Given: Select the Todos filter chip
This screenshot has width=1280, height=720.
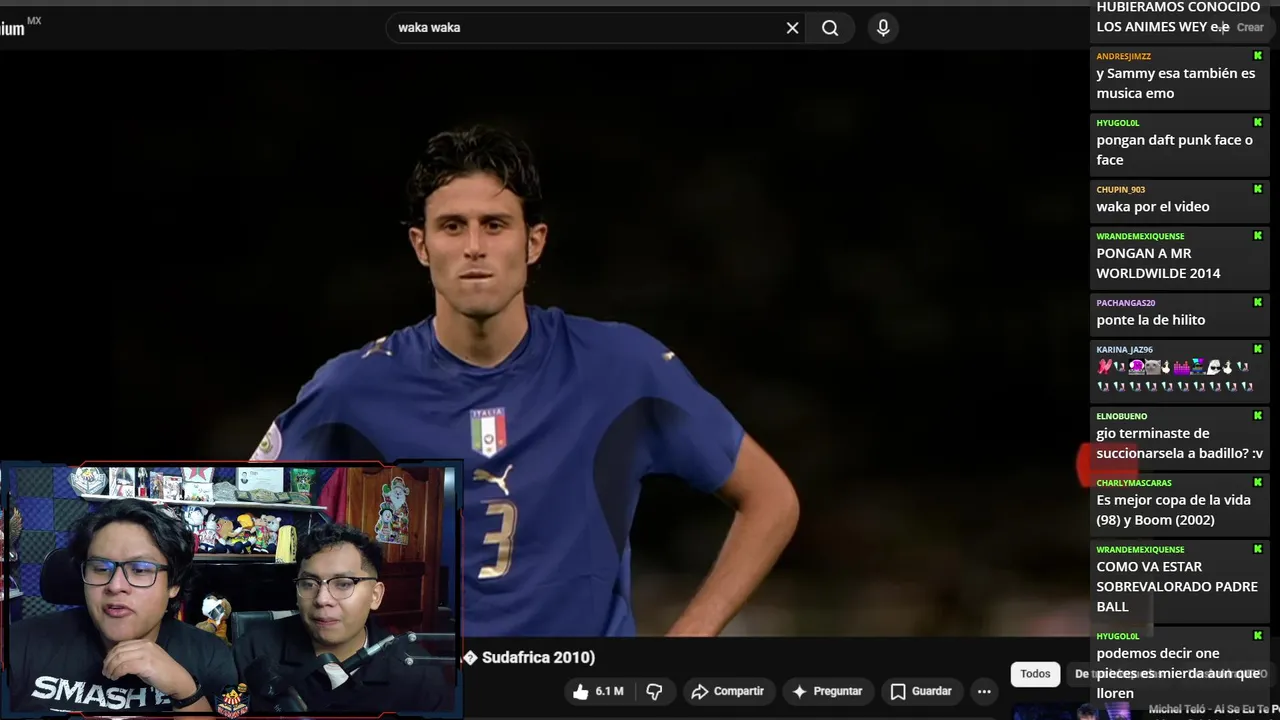Looking at the screenshot, I should coord(1035,674).
